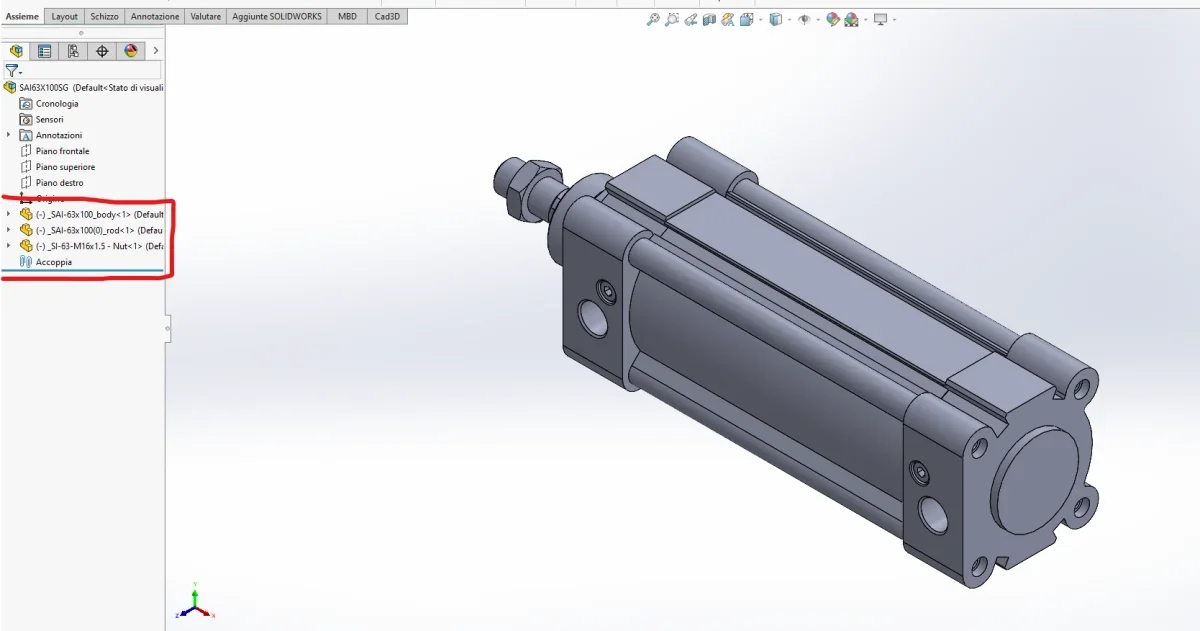Screen dimensions: 1200x631
Task: Click the Zoom to Fit magnifier icon
Action: 653,19
